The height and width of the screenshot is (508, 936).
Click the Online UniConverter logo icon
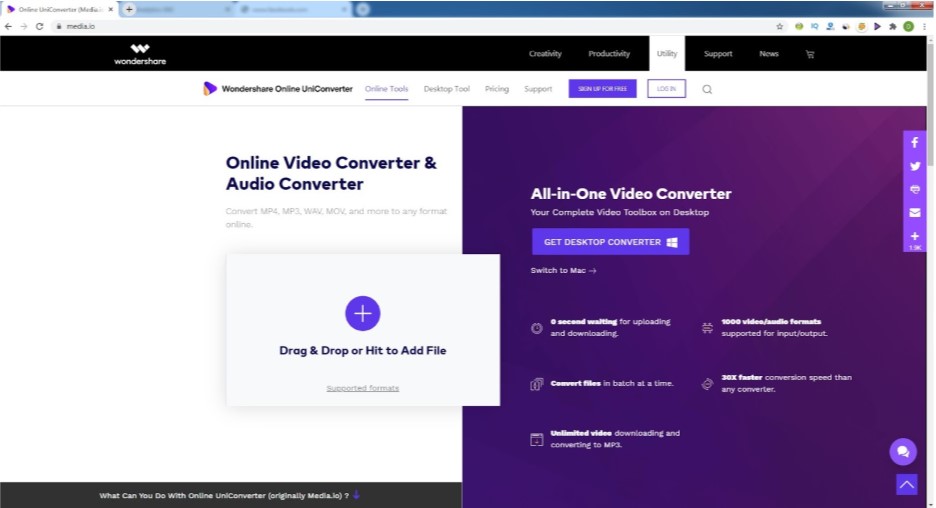[x=210, y=89]
